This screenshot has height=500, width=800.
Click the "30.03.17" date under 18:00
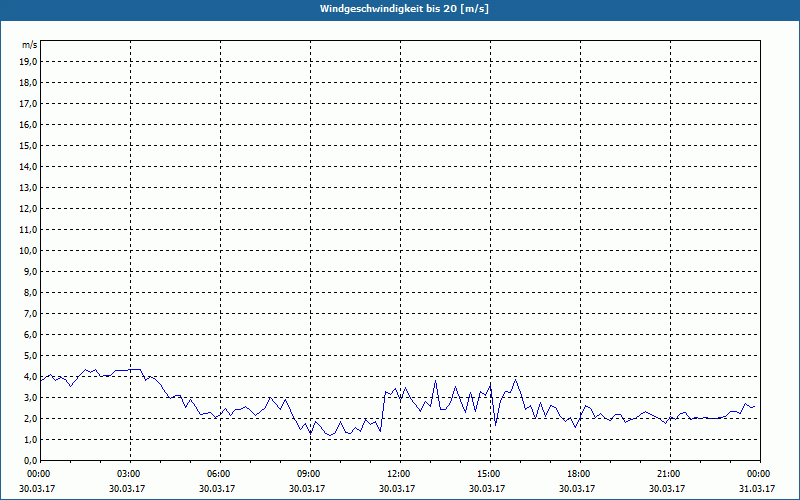click(577, 488)
